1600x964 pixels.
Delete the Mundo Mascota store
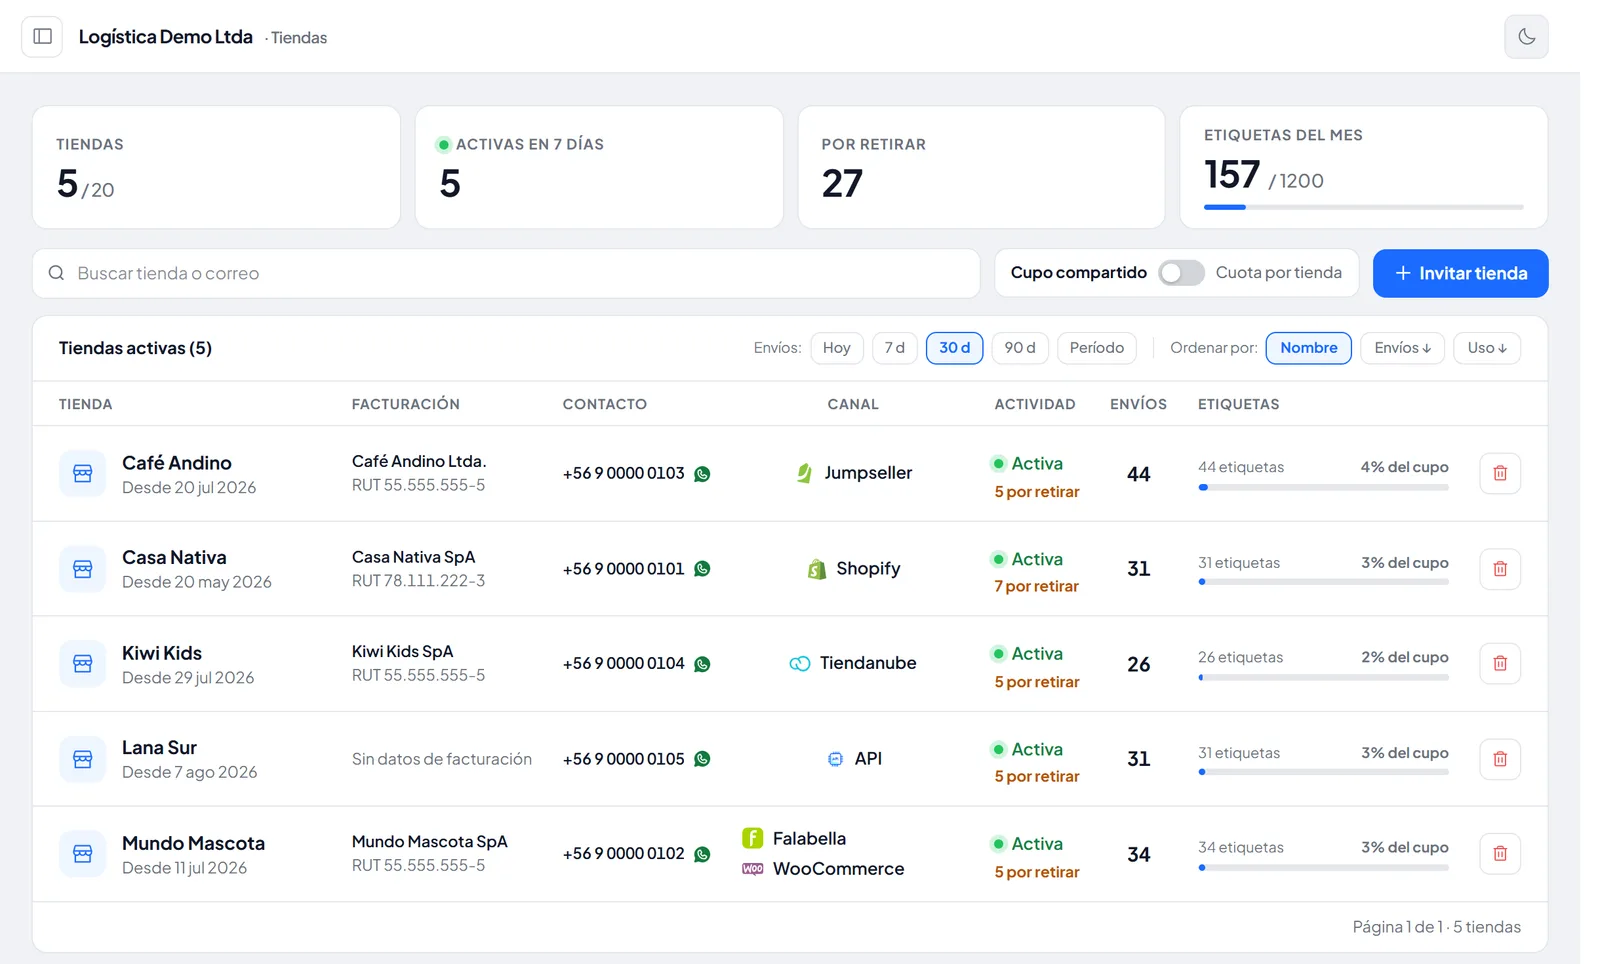click(1500, 854)
